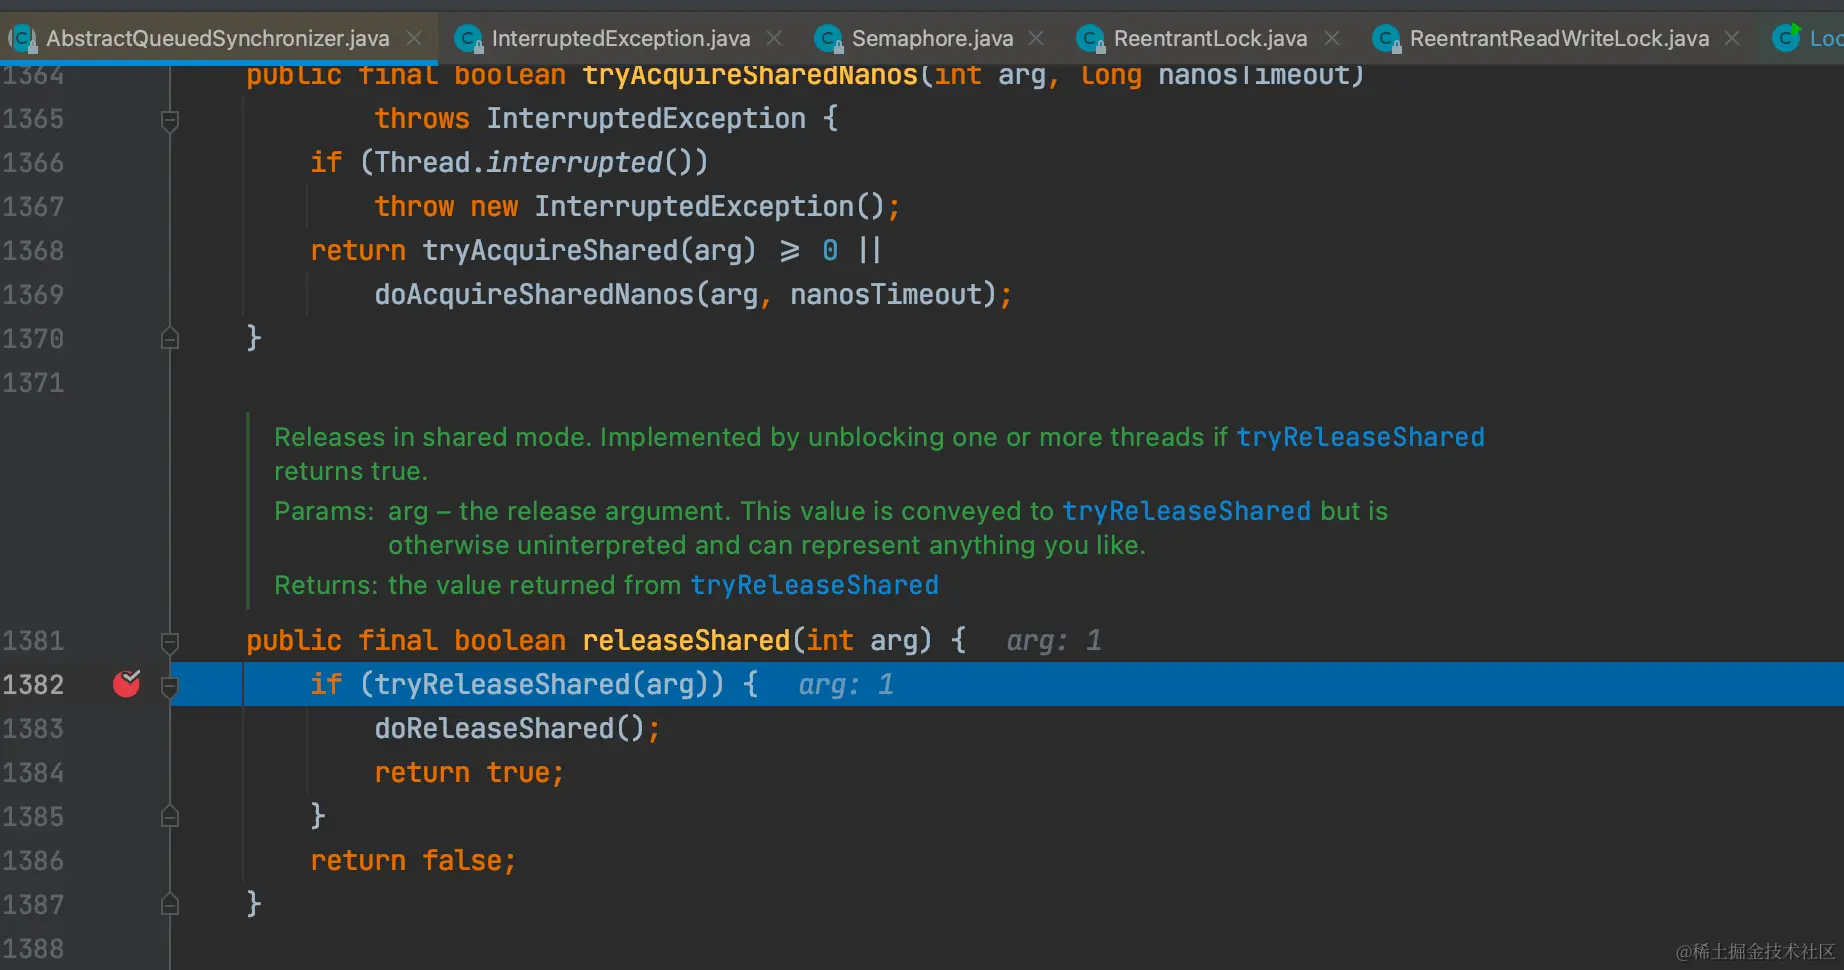Click the doReleaseShared() call
This screenshot has width=1844, height=970.
[510, 728]
